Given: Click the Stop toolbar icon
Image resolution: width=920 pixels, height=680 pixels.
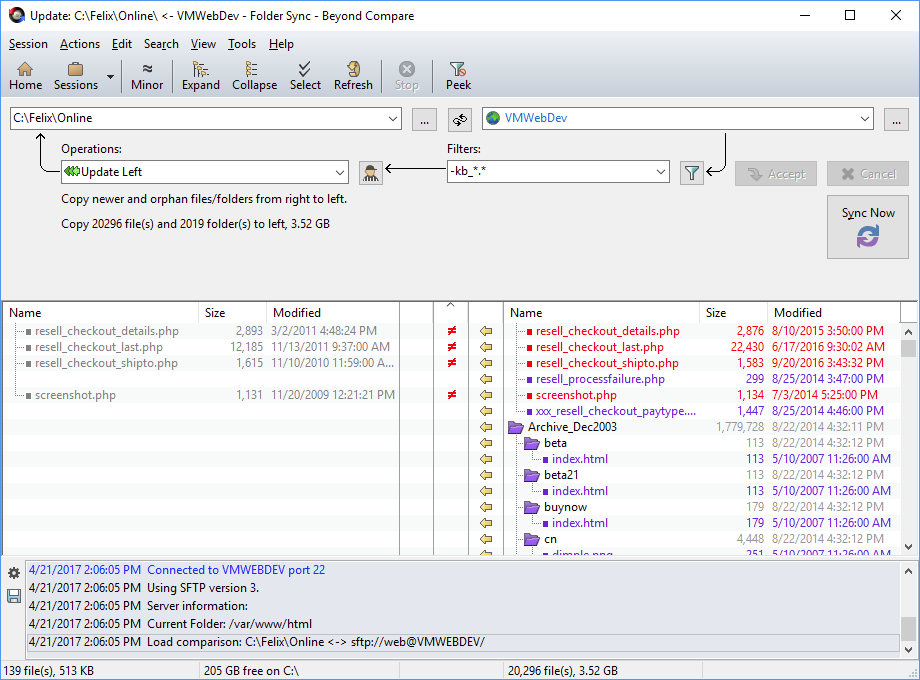Looking at the screenshot, I should [x=407, y=76].
